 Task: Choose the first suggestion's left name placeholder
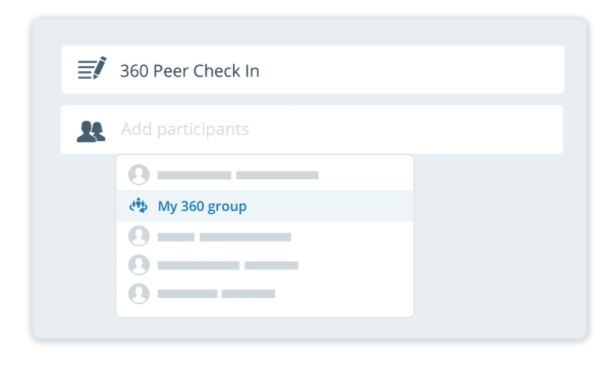[x=194, y=175]
